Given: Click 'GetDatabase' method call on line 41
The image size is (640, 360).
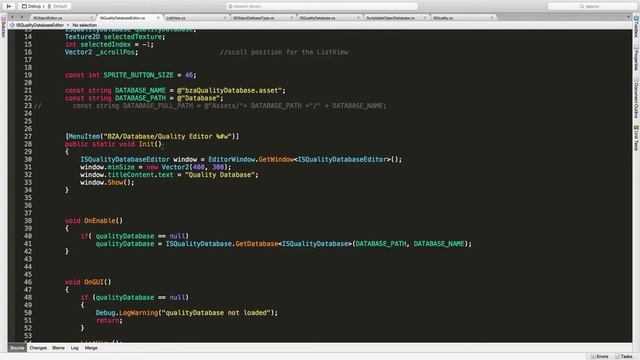Looking at the screenshot, I should 257,244.
